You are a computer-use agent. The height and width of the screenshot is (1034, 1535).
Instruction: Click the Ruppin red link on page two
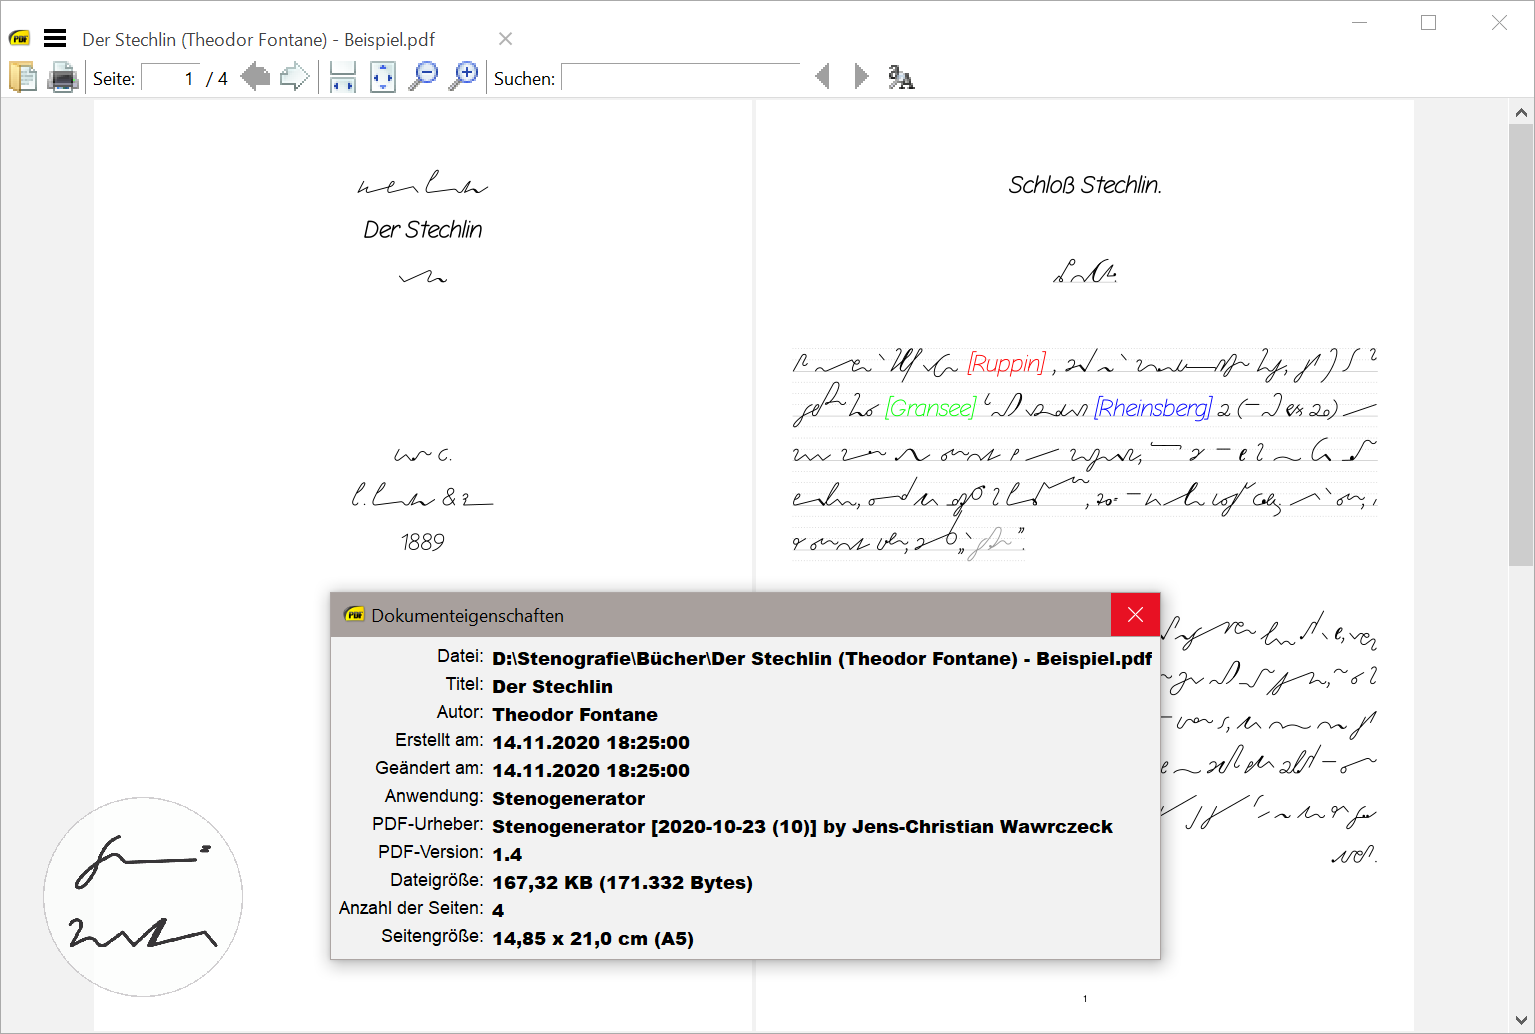point(1006,364)
